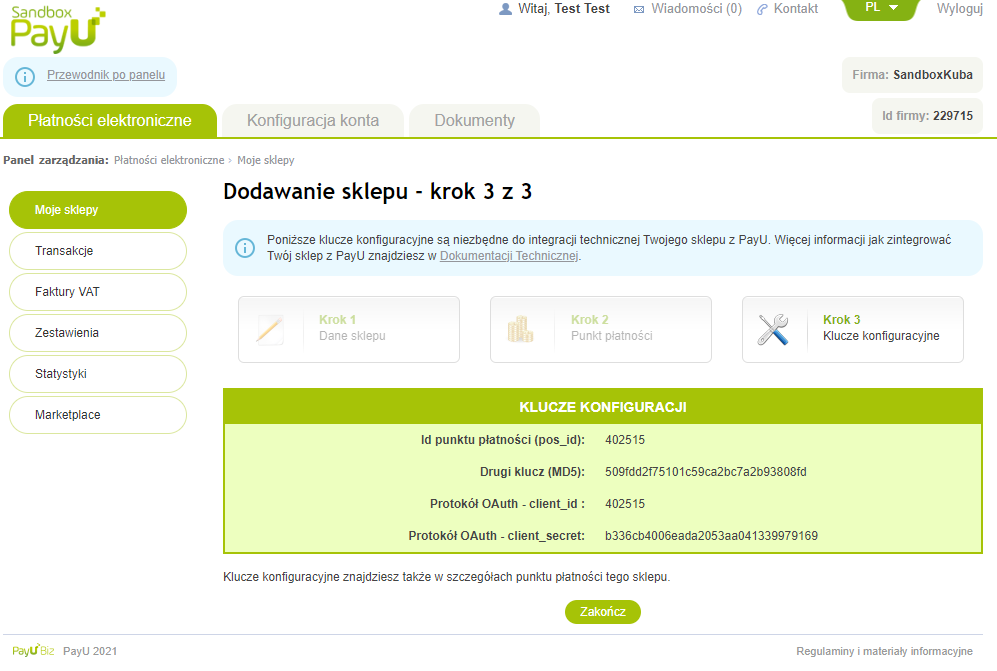
Task: Click the Krok 3 Klucze konfiguracyjne step
Action: tap(853, 329)
